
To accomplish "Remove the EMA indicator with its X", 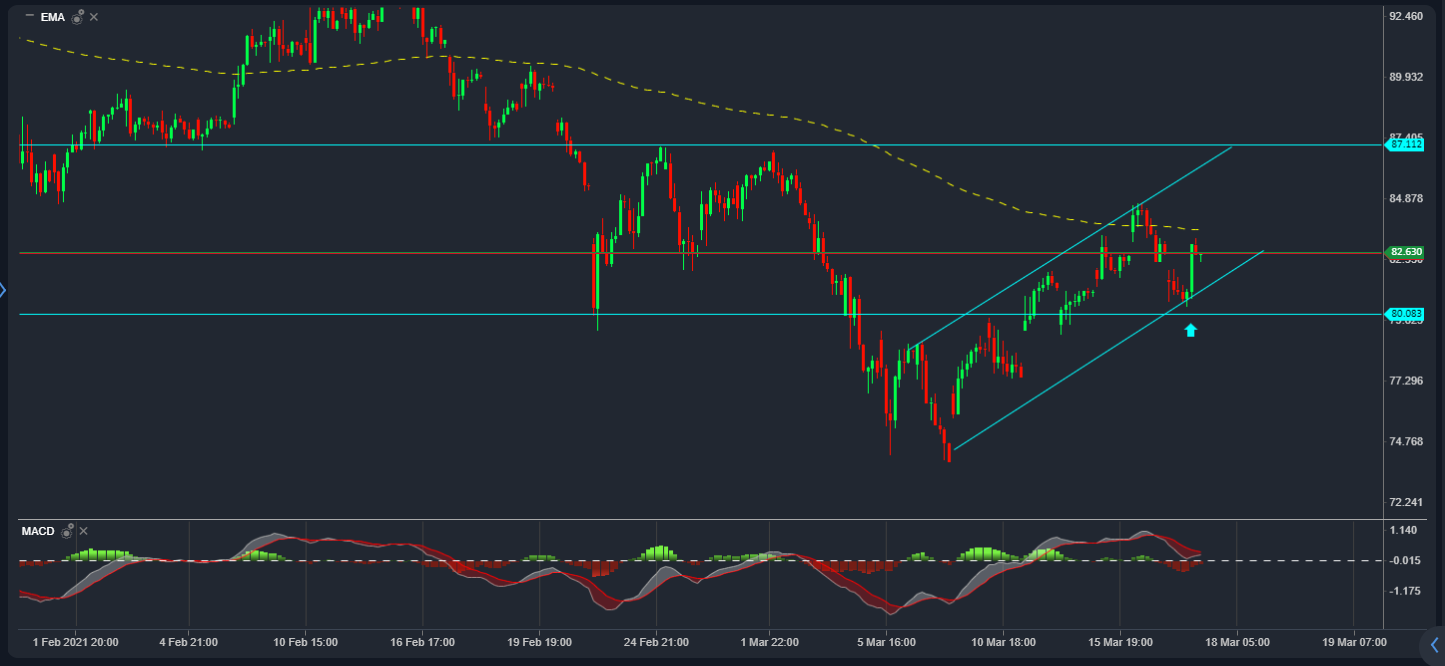I will 93,17.
